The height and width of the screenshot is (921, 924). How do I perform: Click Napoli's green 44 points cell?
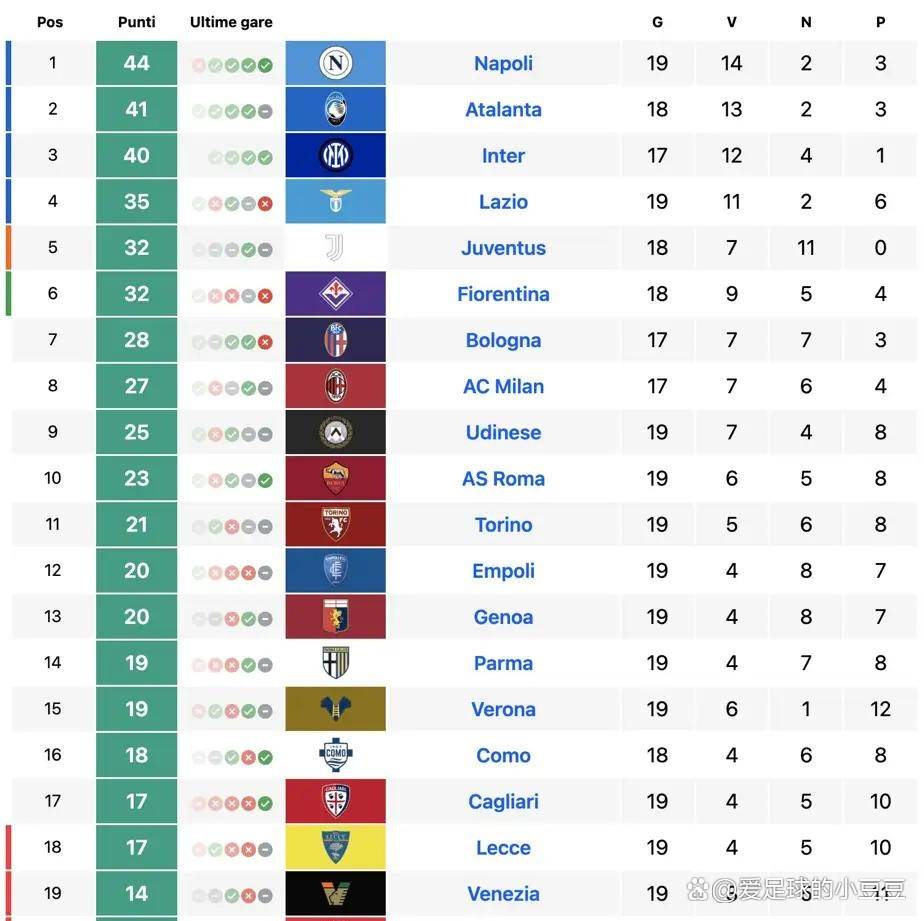(x=137, y=63)
